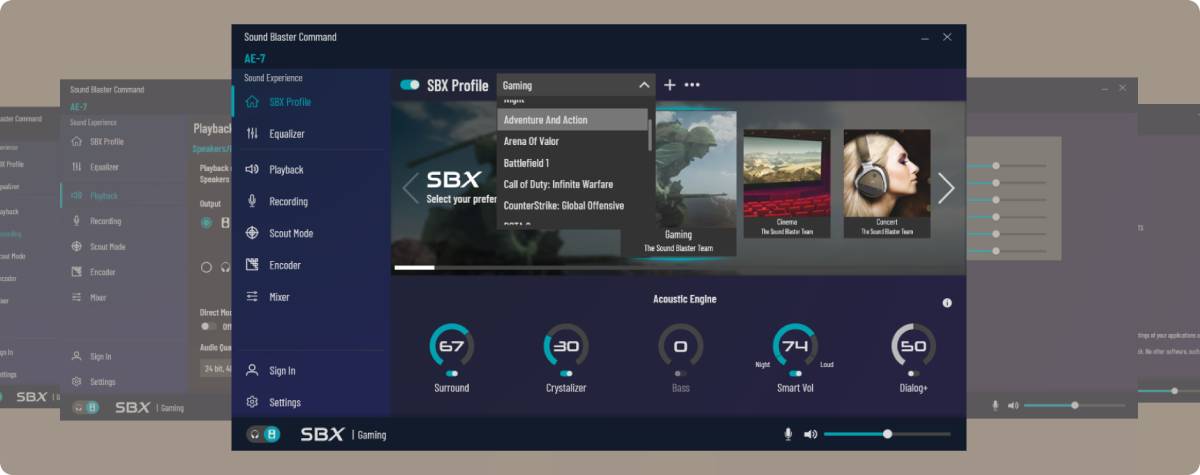Switch headphone/speaker output toggle in front bottom bar
Screen dimensions: 1200x475
click(x=263, y=434)
